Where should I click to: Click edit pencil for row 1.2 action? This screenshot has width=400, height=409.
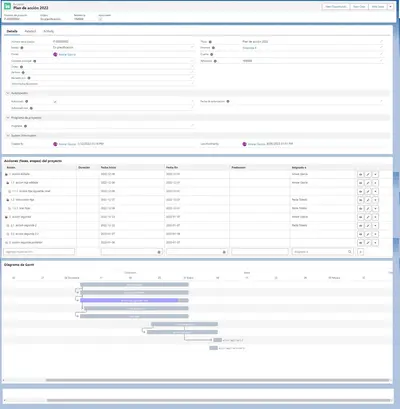(x=368, y=200)
